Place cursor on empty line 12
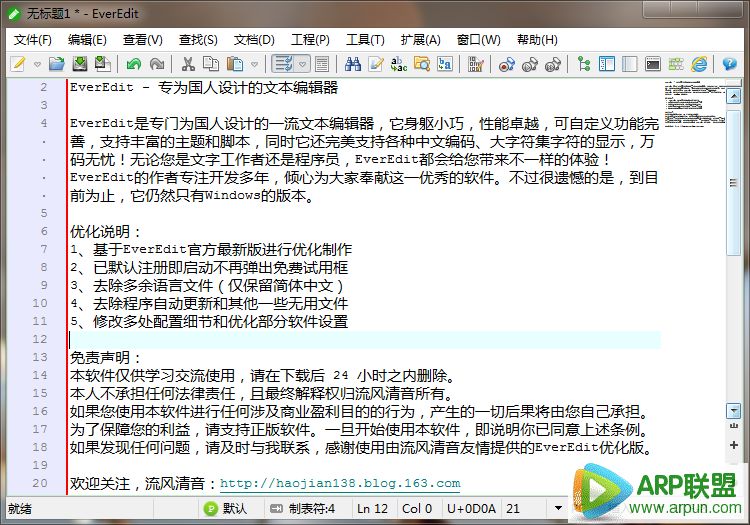 (365, 339)
